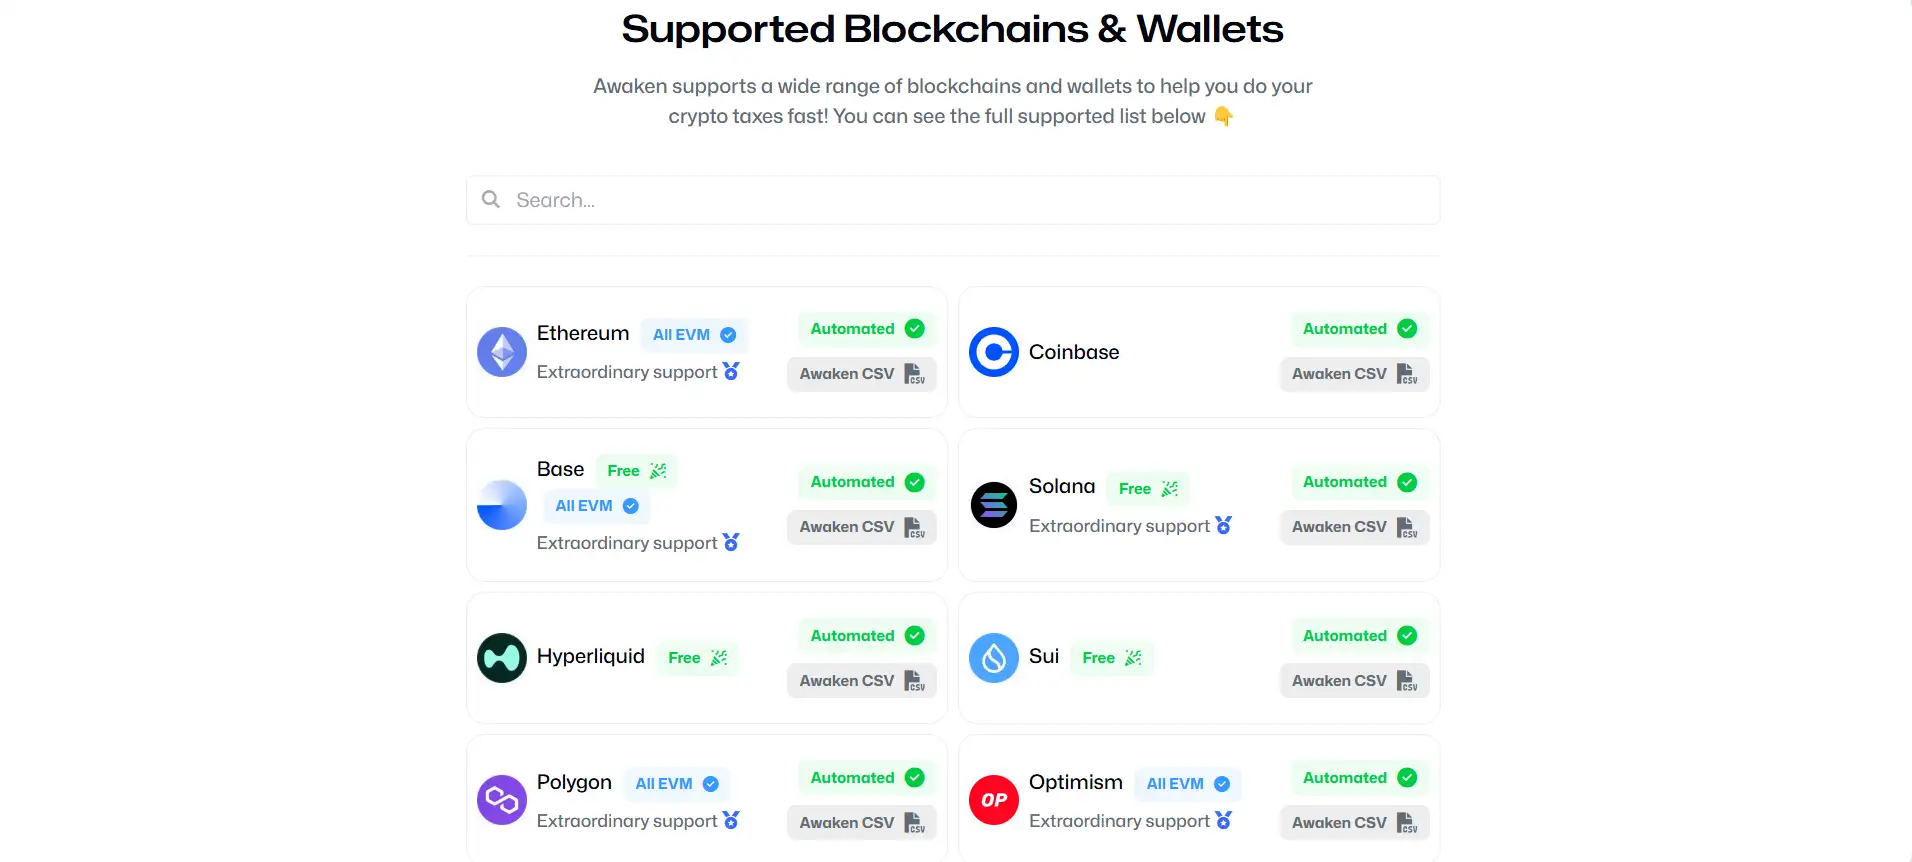This screenshot has height=862, width=1912.
Task: Click the All EVM tag beside Ethereum
Action: tap(694, 335)
